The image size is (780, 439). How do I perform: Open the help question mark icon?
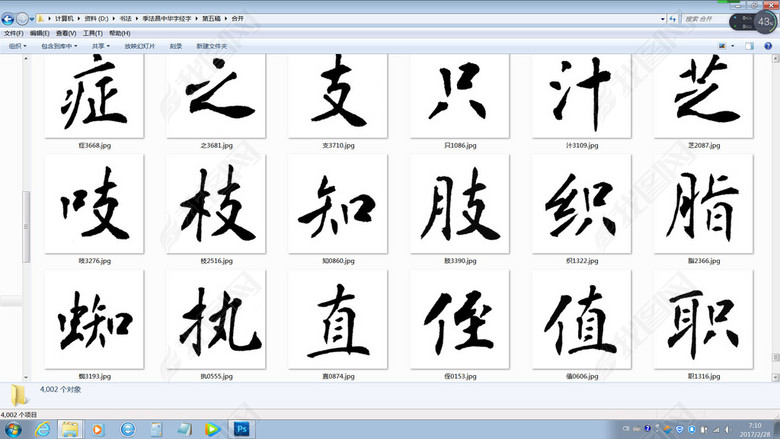pyautogui.click(x=768, y=46)
